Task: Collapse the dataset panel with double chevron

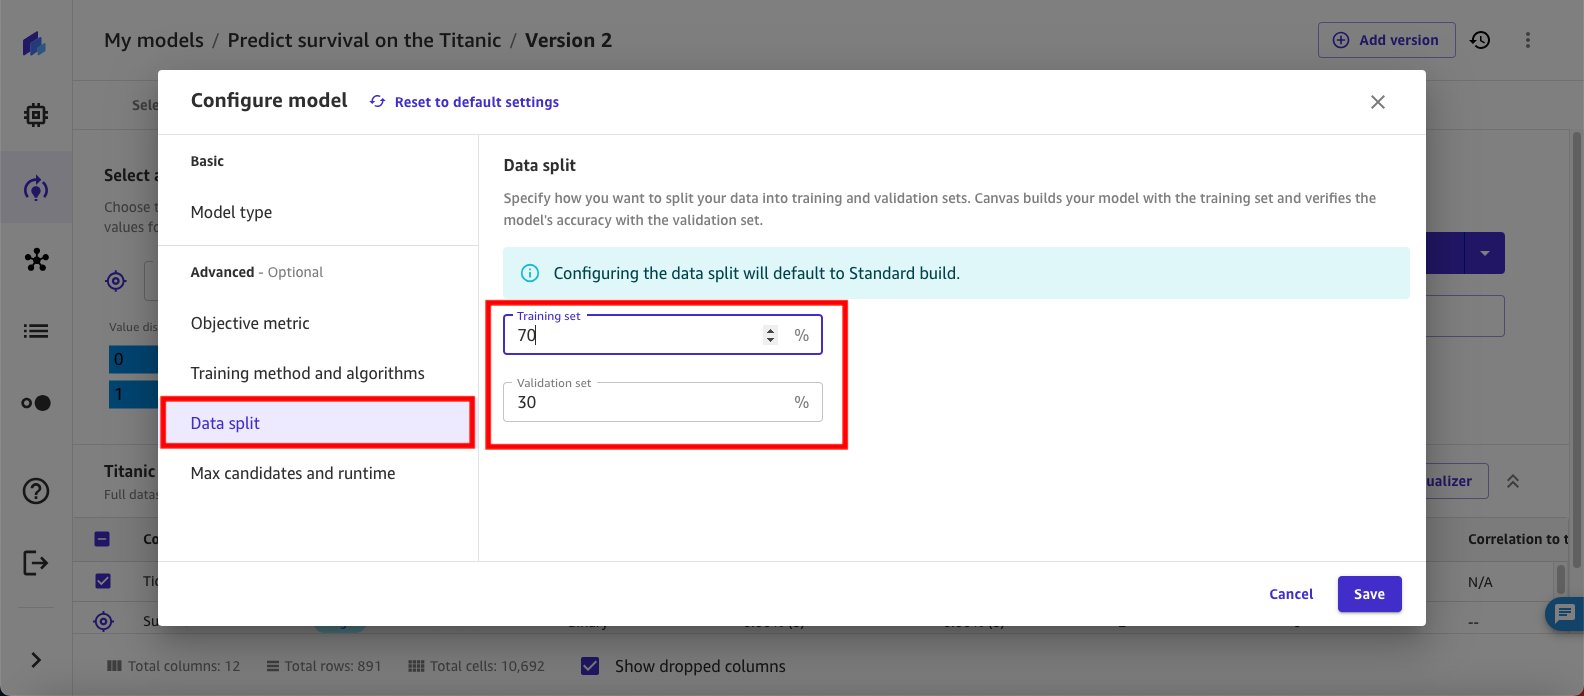Action: coord(1513,481)
